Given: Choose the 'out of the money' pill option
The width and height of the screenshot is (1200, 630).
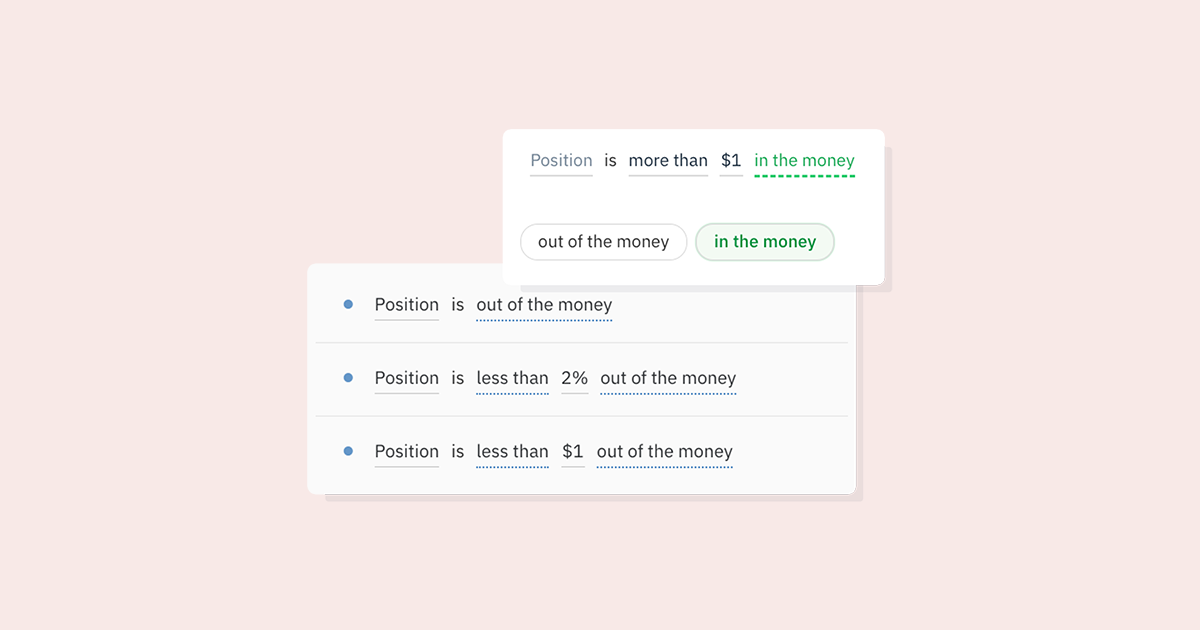Looking at the screenshot, I should click(603, 242).
